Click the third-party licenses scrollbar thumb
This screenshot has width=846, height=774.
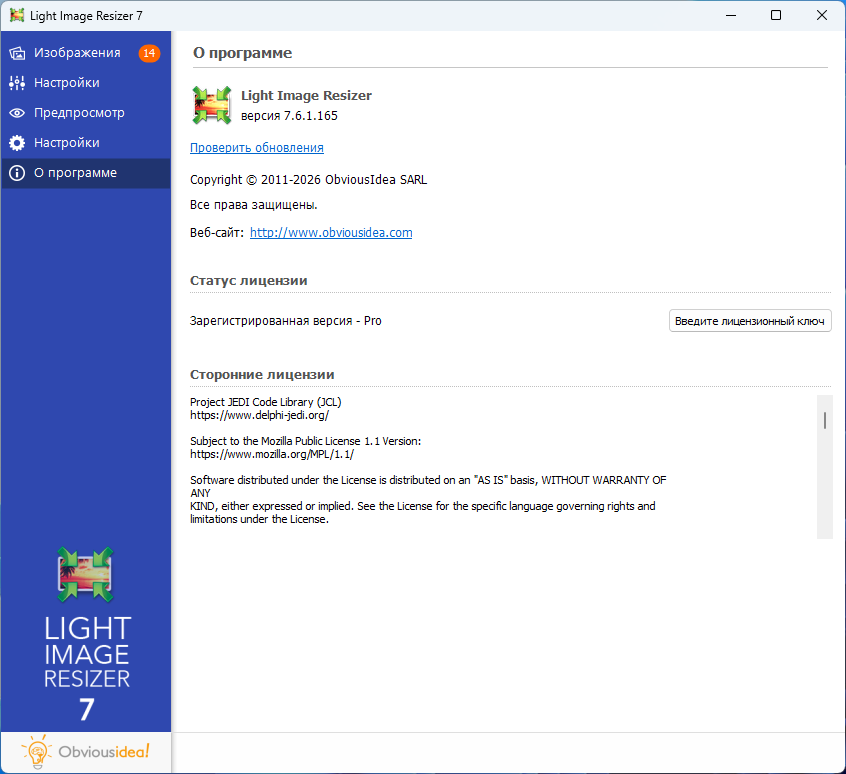(x=825, y=420)
